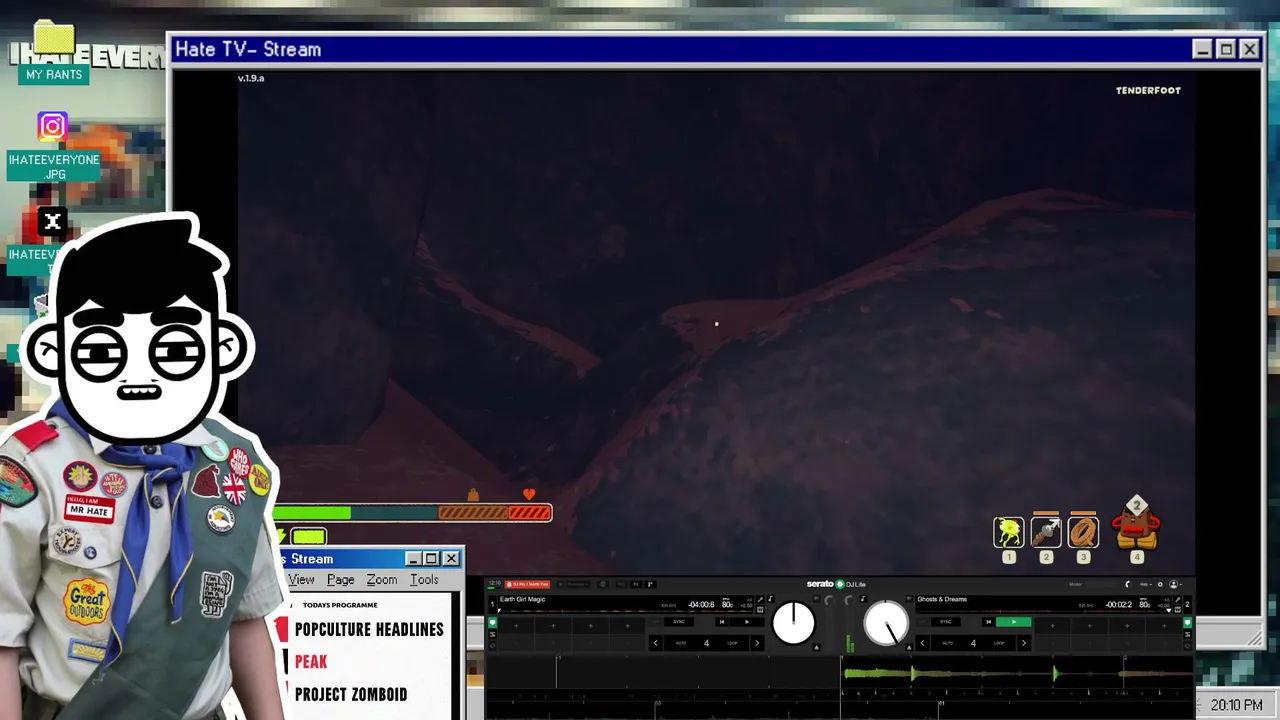Minimize the Hate TV- Stream window

(x=1202, y=49)
